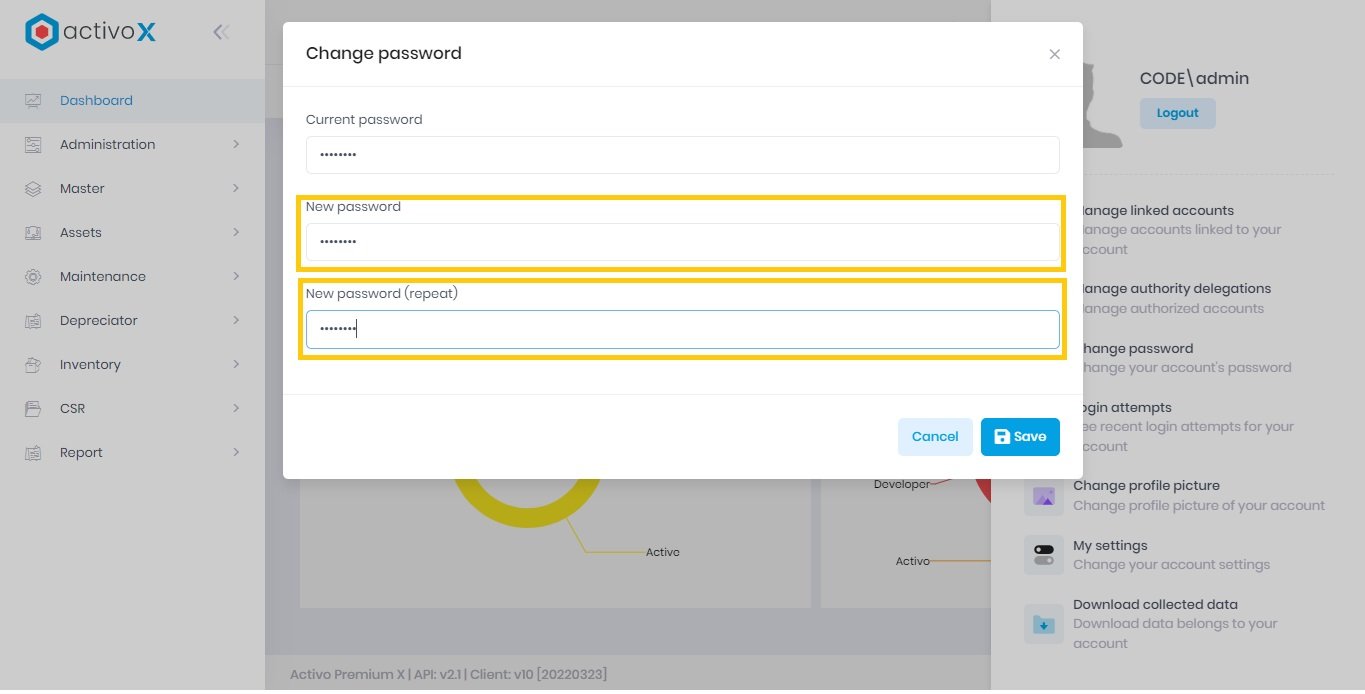
Task: Select the Dashboard icon in the sidebar
Action: click(x=34, y=100)
